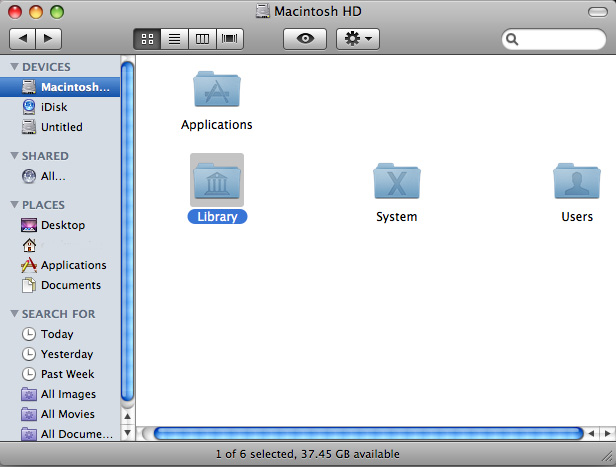This screenshot has height=467, width=616.
Task: Click the sidebar vertical scrollbar thumb
Action: point(127,232)
